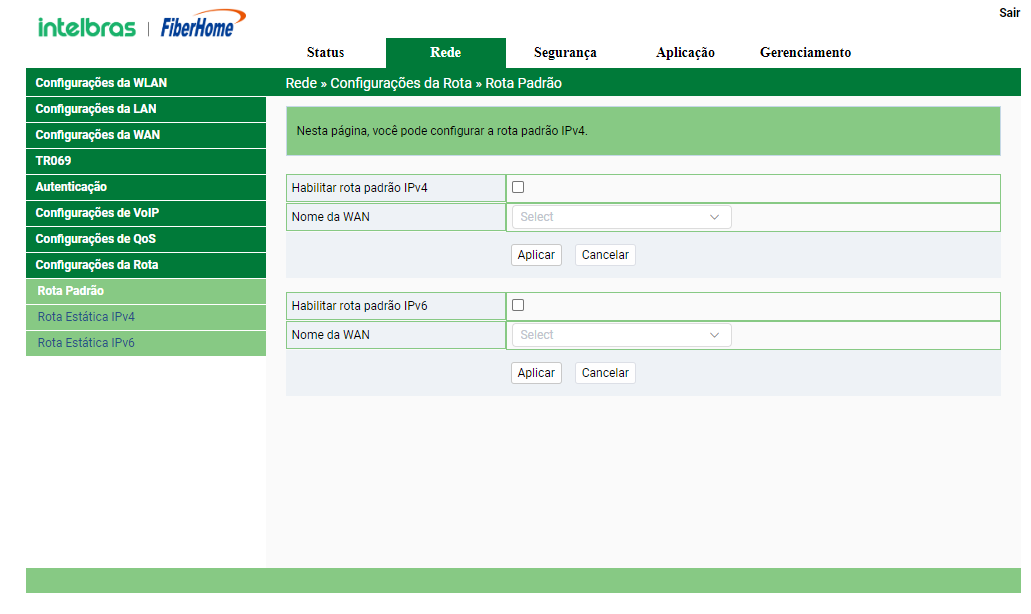Click Aplicar for the IPv4 route
Image resolution: width=1031 pixels, height=614 pixels.
click(x=536, y=255)
